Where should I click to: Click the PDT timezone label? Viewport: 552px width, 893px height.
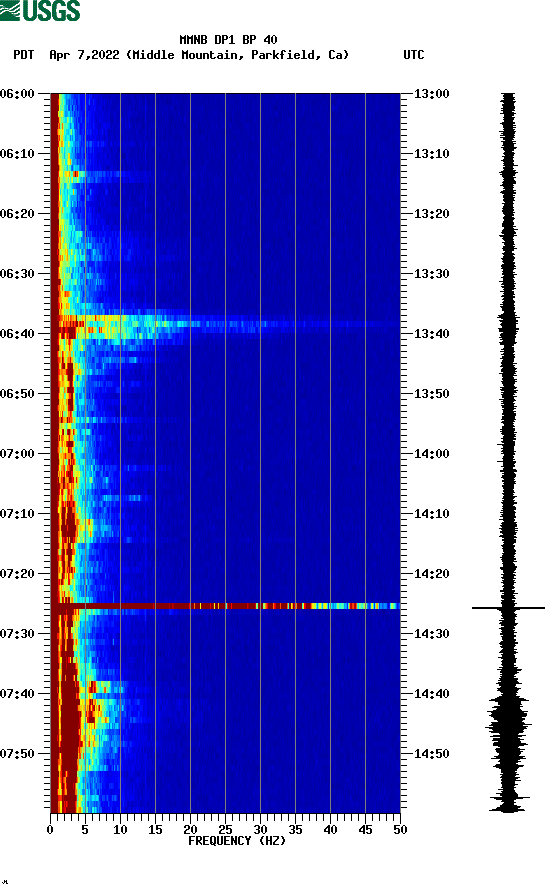pyautogui.click(x=23, y=55)
